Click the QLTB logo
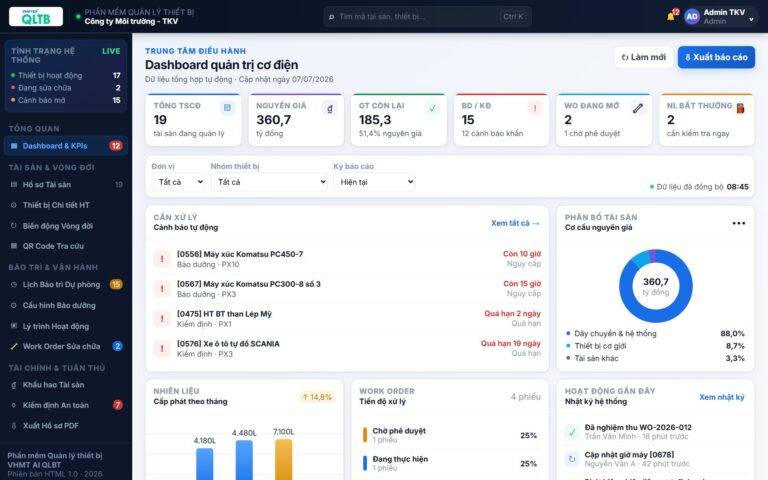768x480 pixels. pos(36,16)
